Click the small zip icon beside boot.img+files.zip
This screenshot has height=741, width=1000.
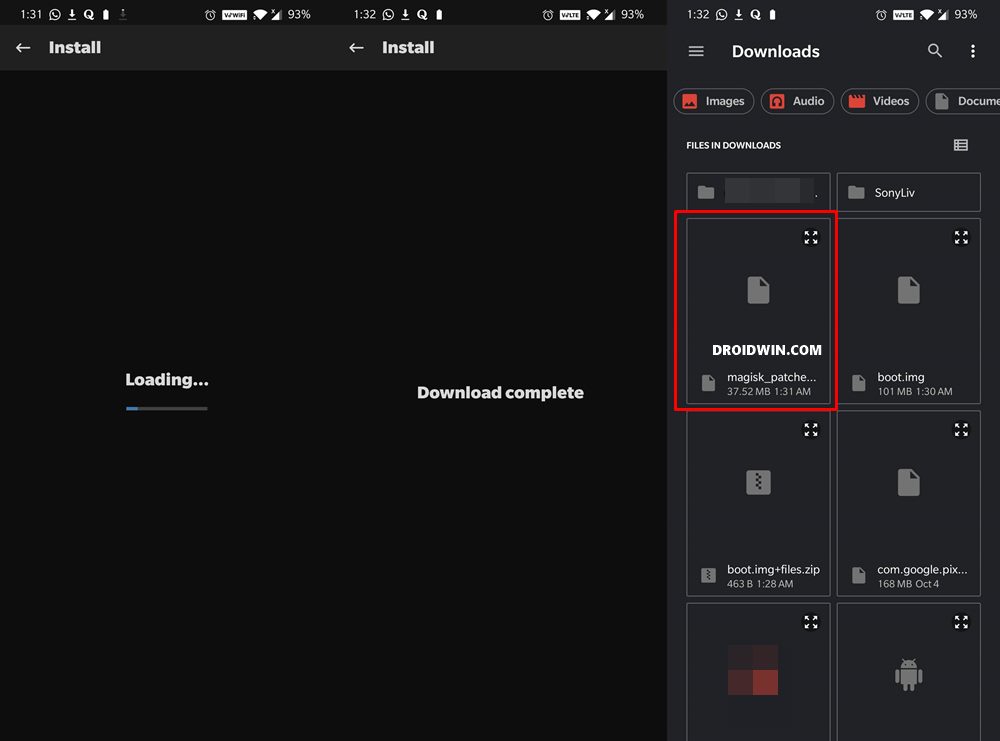(x=708, y=575)
